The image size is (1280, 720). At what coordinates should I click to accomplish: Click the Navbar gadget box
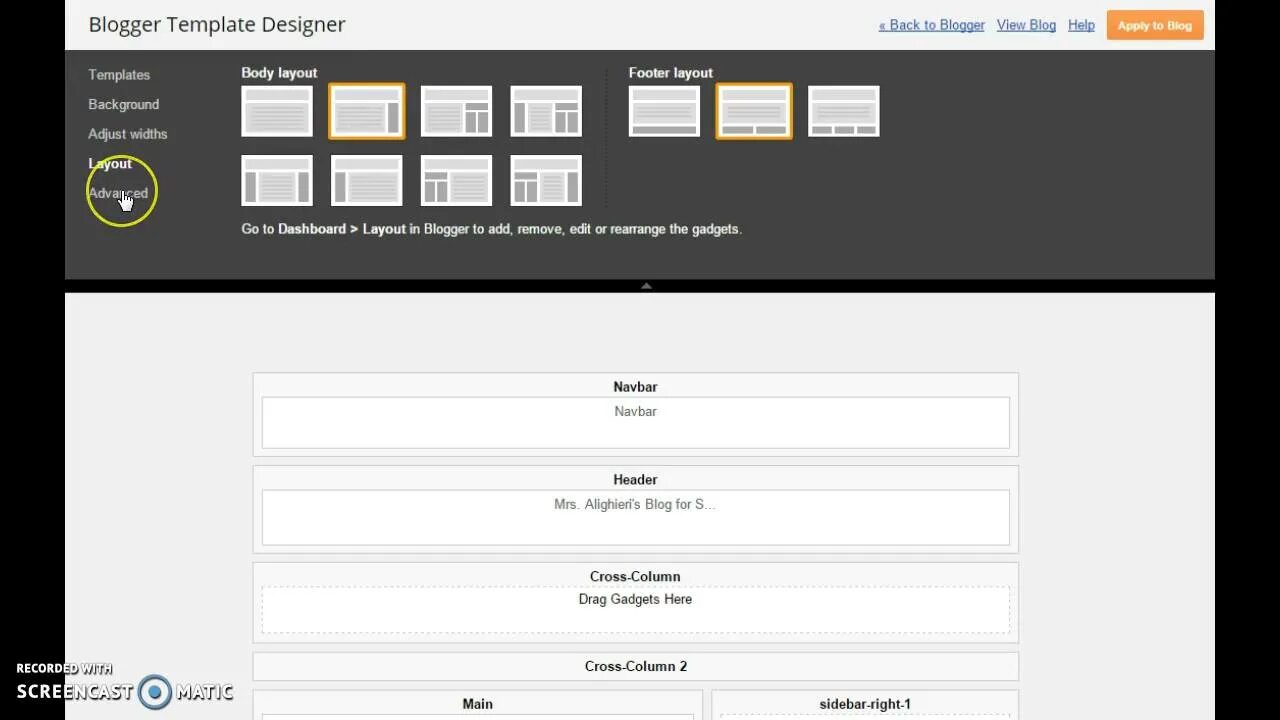coord(635,423)
